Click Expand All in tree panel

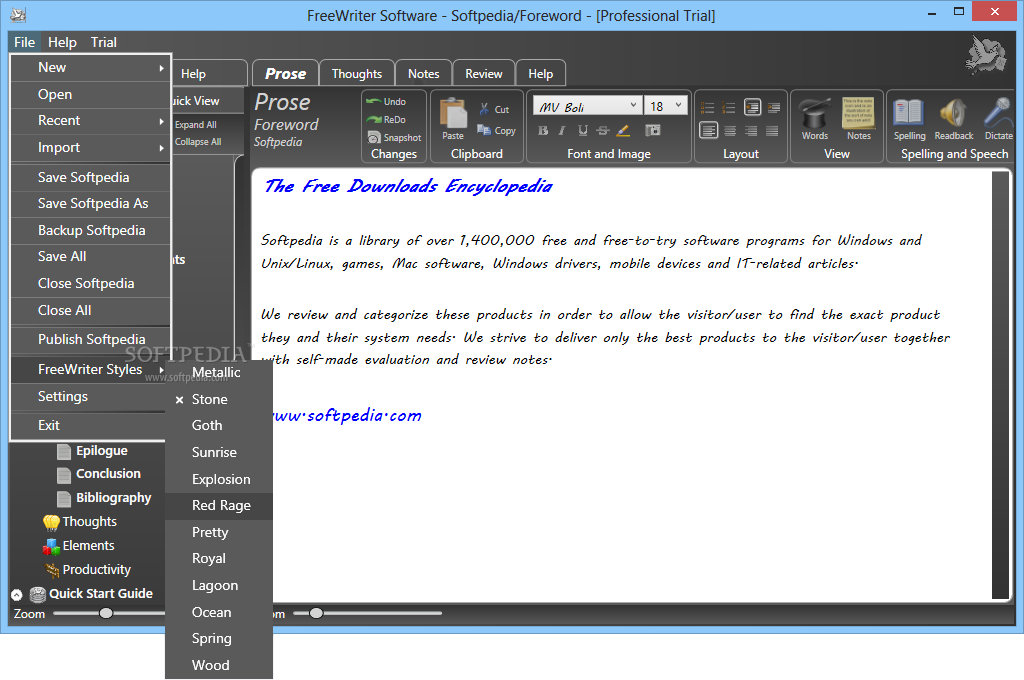pyautogui.click(x=195, y=125)
